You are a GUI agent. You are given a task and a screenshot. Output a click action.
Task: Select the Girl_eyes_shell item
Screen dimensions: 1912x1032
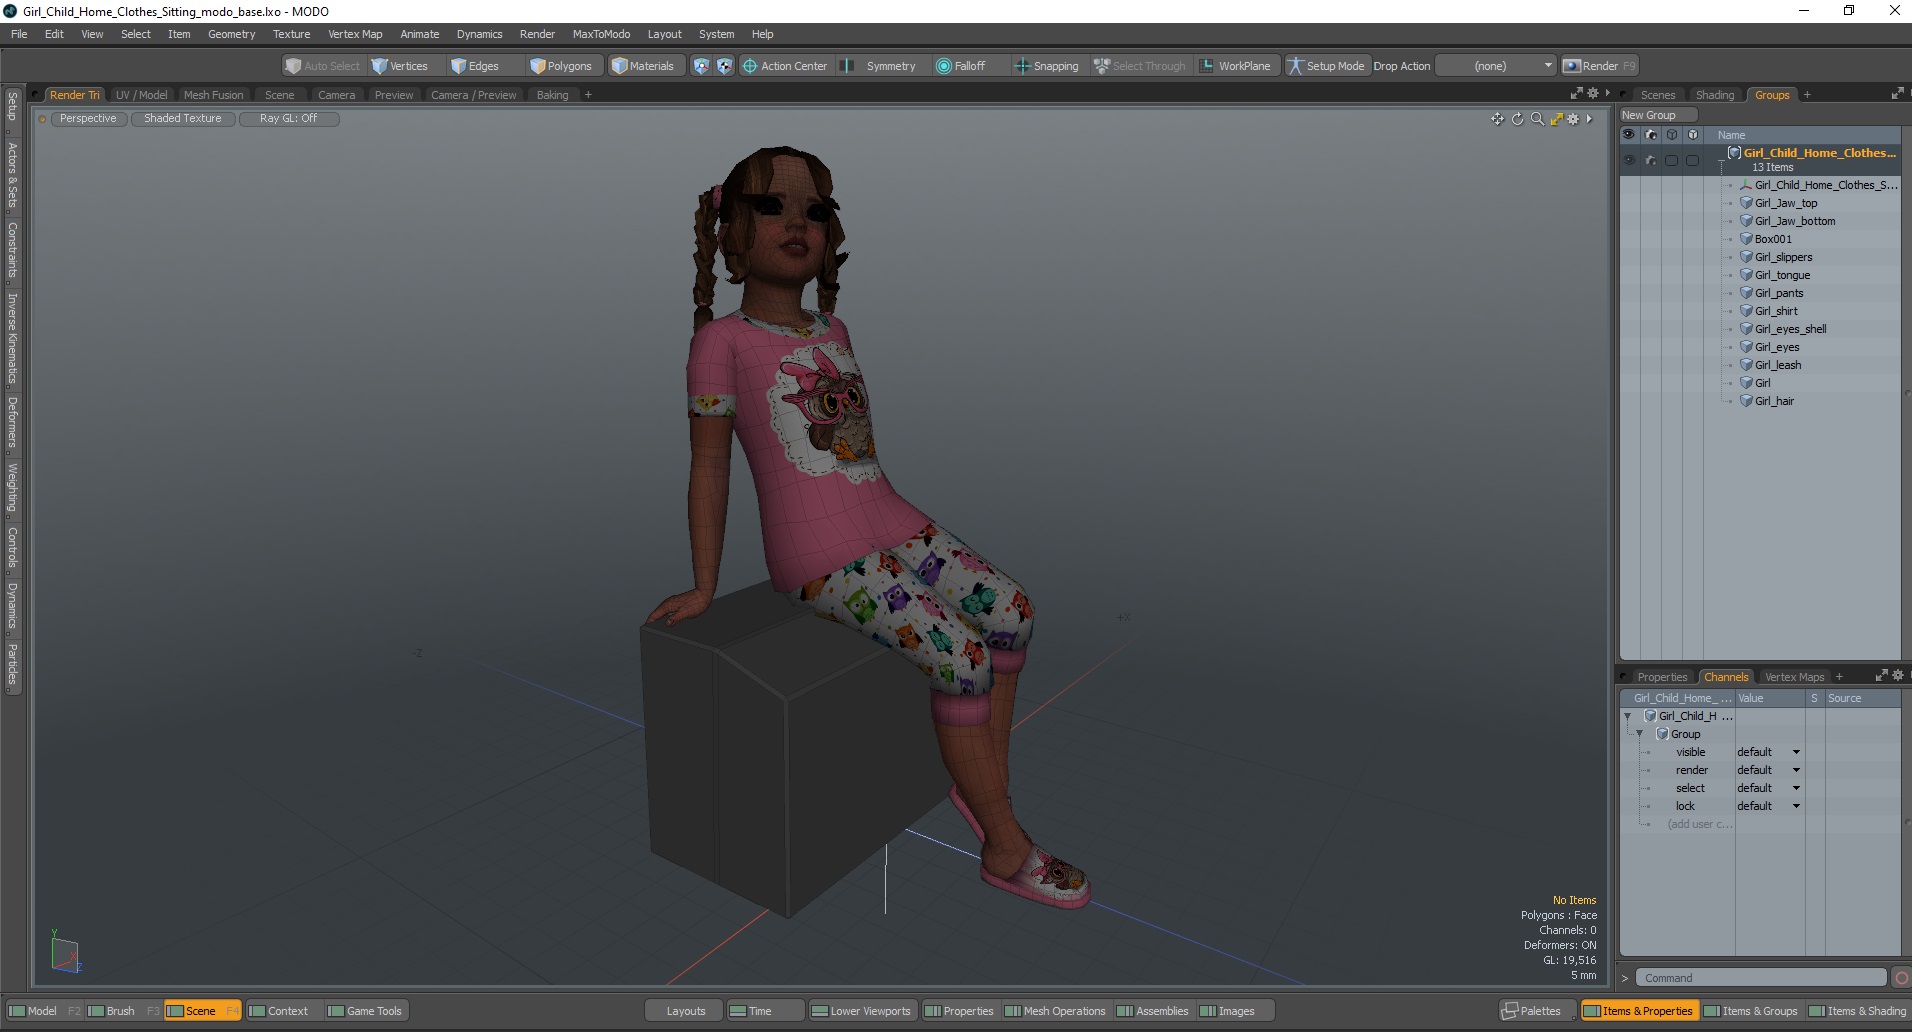pyautogui.click(x=1790, y=329)
